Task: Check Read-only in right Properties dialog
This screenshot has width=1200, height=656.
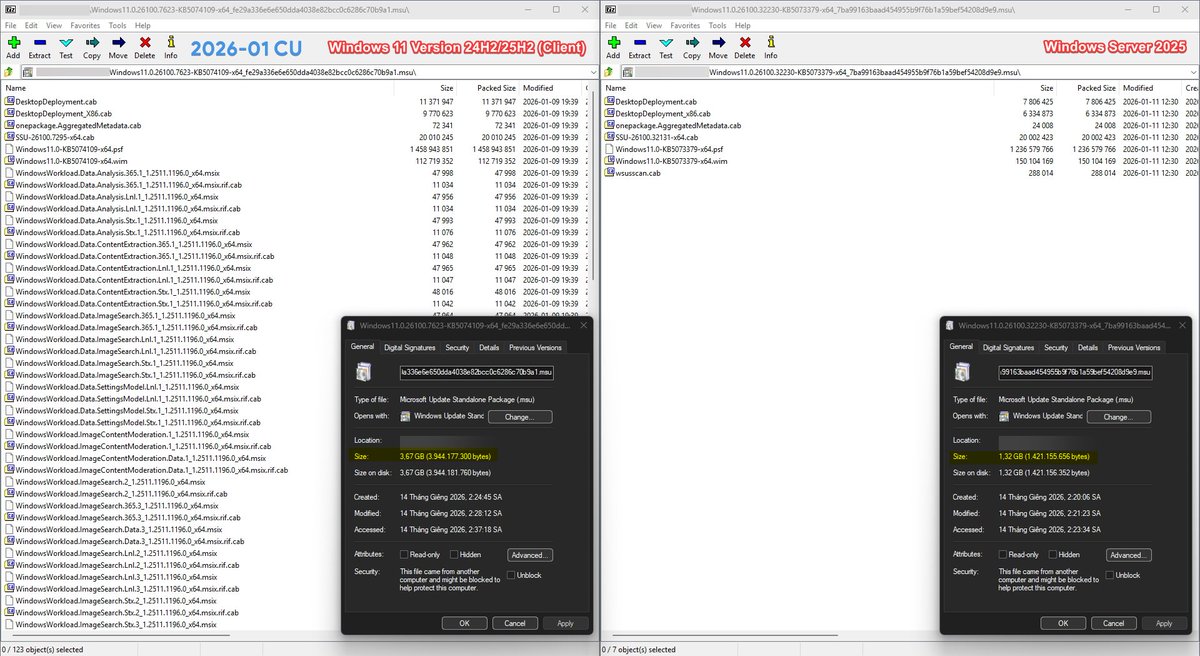Action: [x=1004, y=555]
